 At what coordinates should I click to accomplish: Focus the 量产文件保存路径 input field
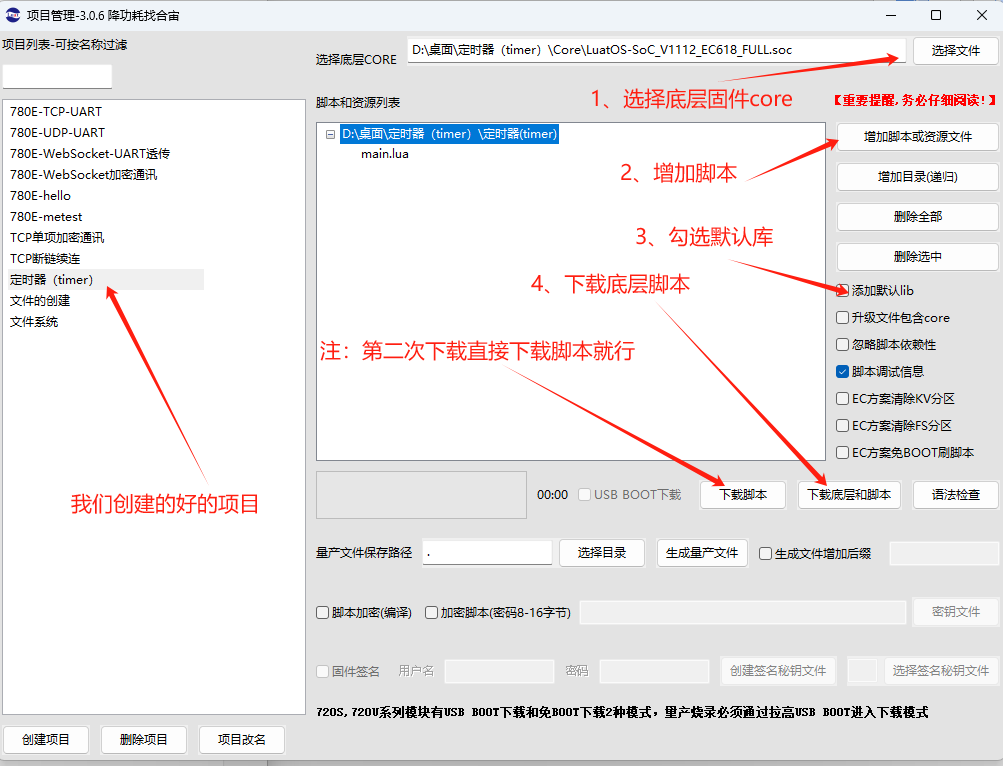tap(487, 553)
